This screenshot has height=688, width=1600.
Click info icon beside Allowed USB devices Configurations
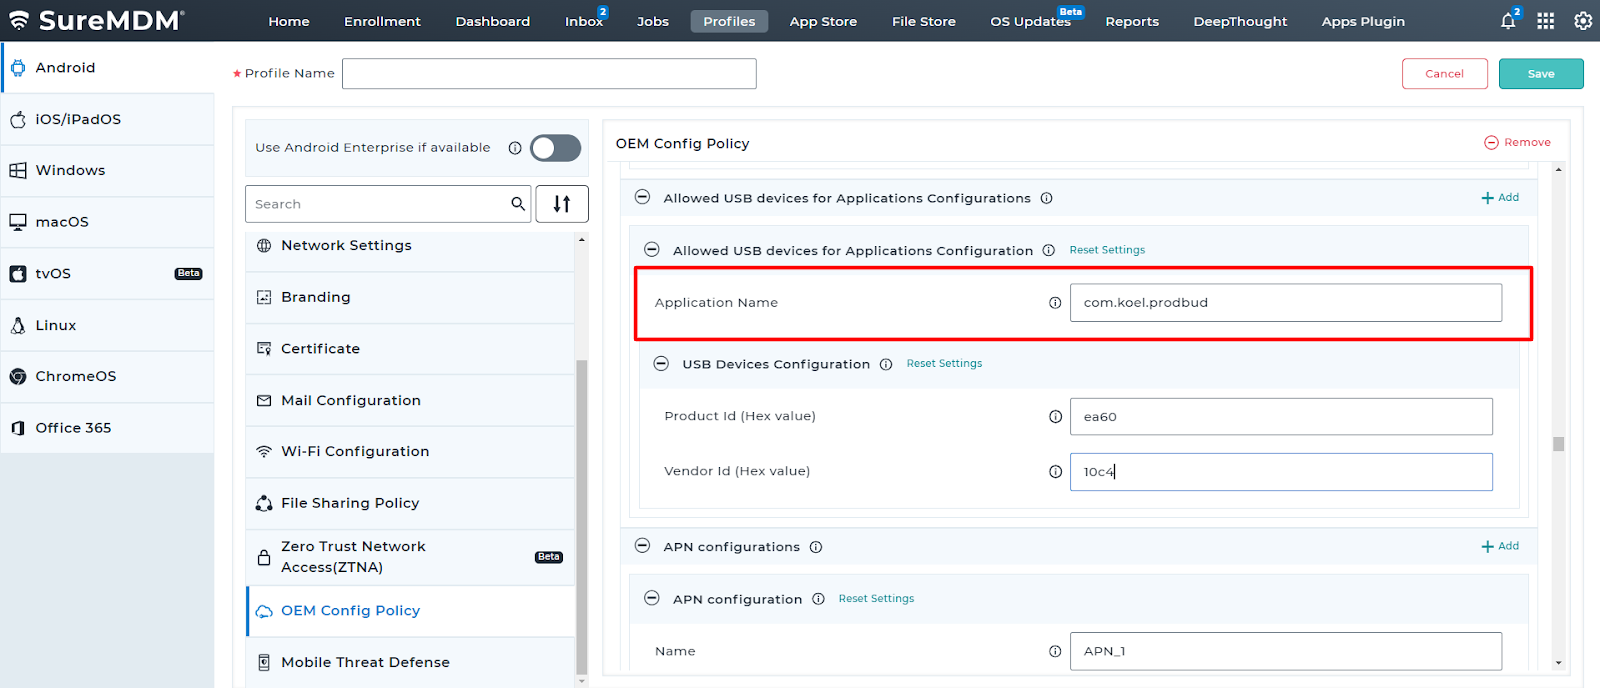pyautogui.click(x=1046, y=198)
